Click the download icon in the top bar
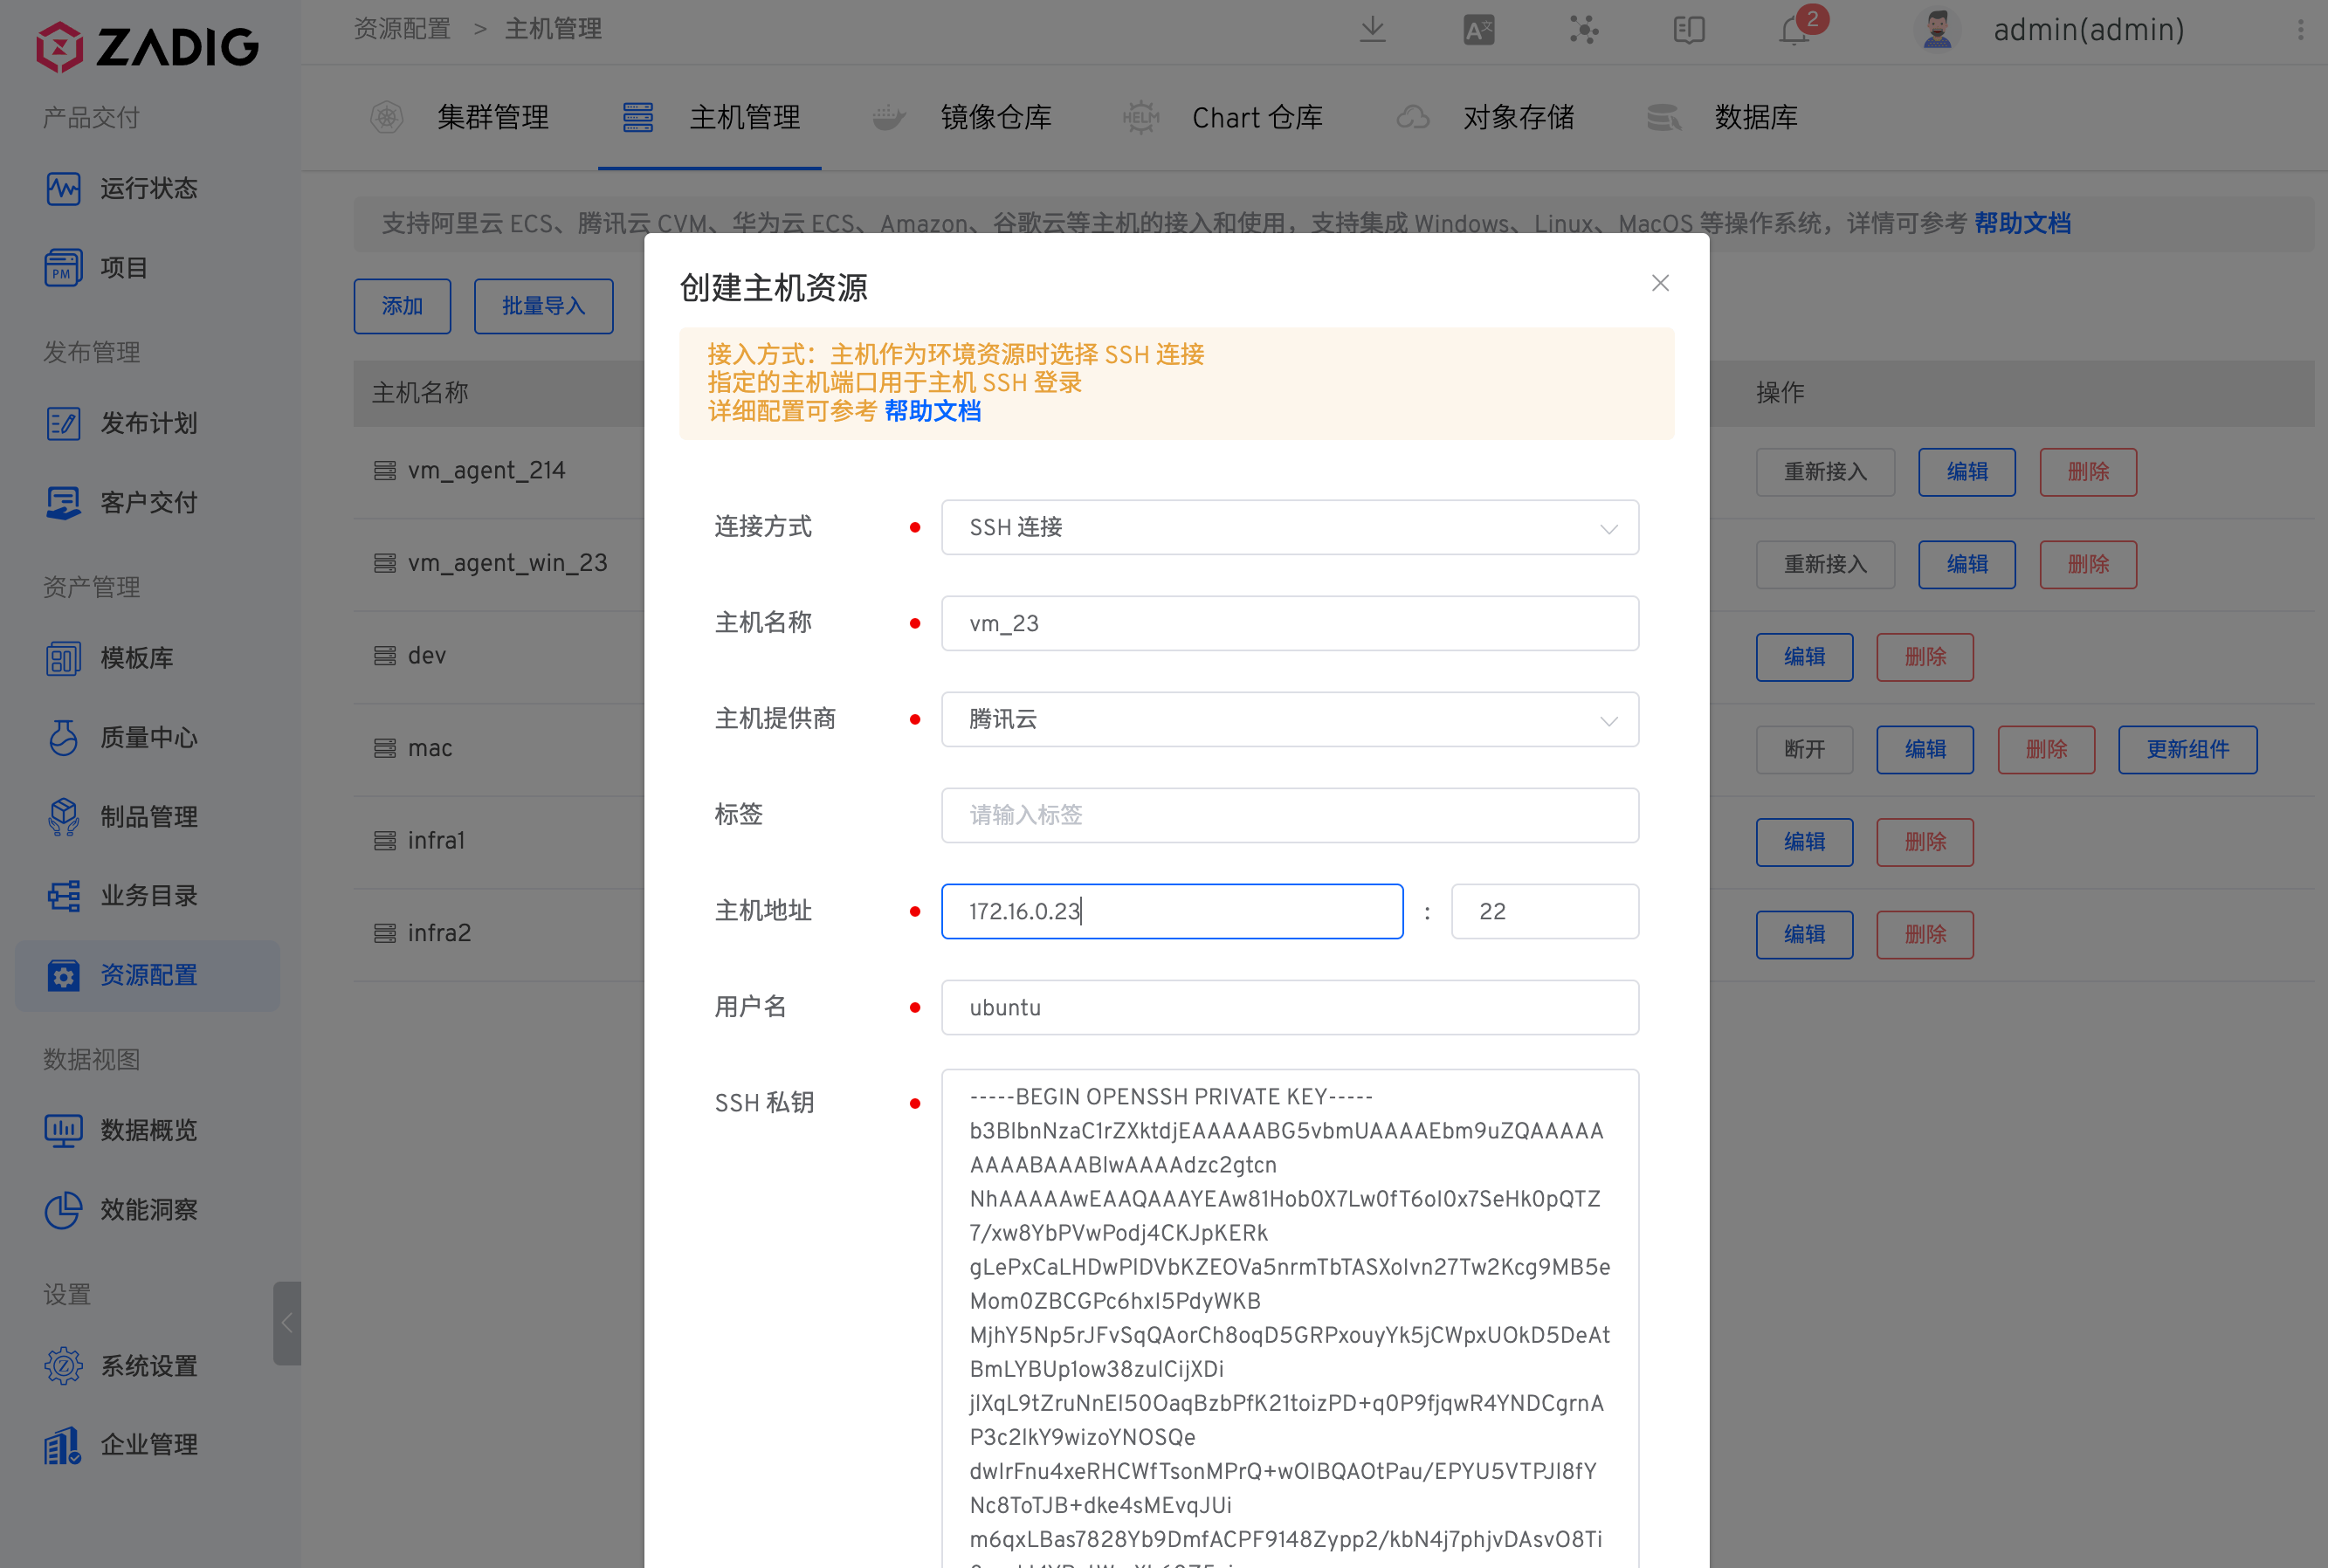The height and width of the screenshot is (1568, 2328). click(1371, 30)
